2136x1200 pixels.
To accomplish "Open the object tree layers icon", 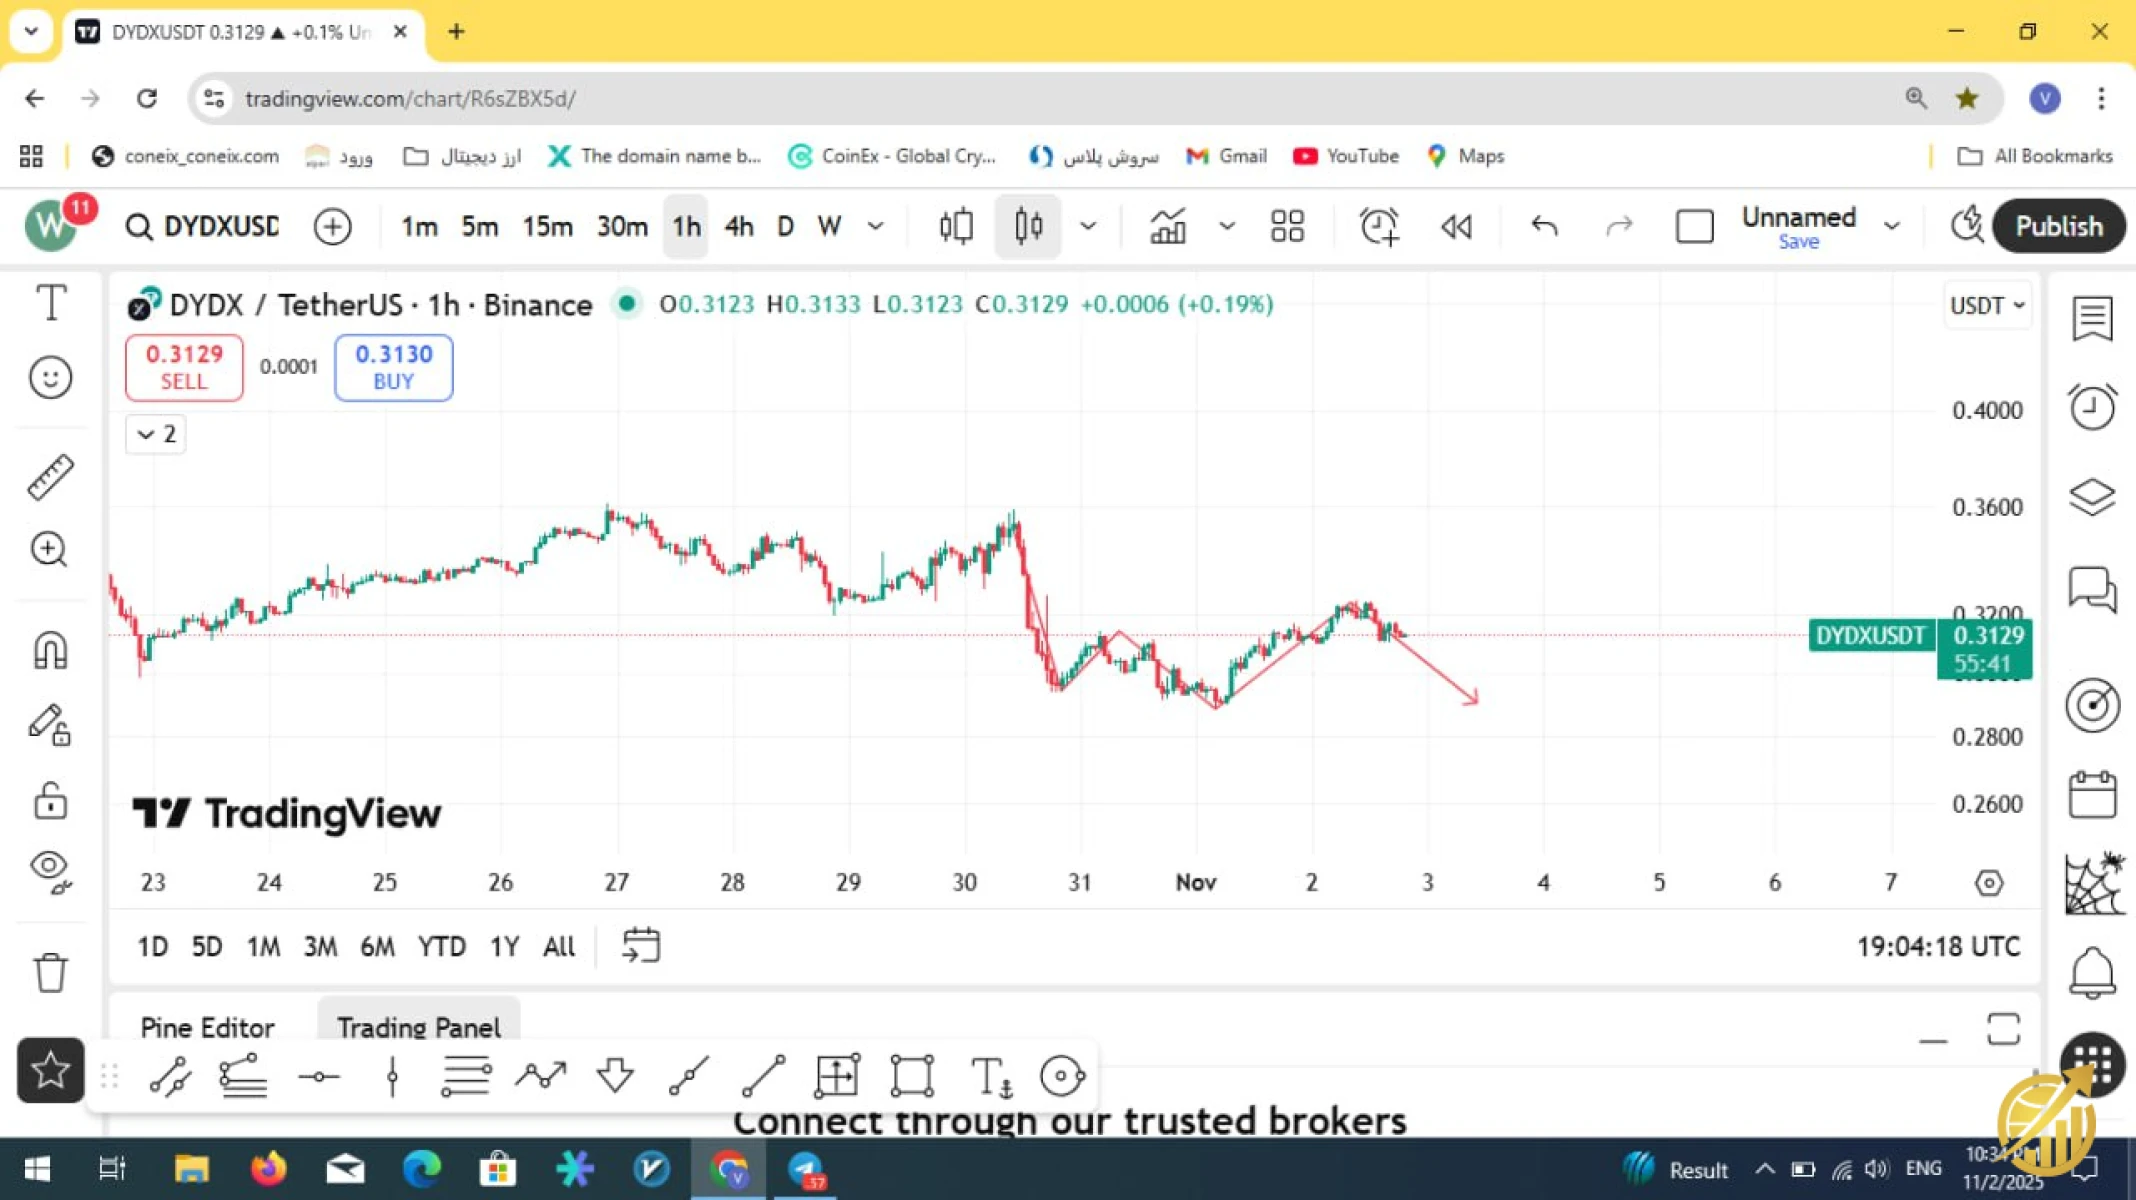I will 2092,497.
